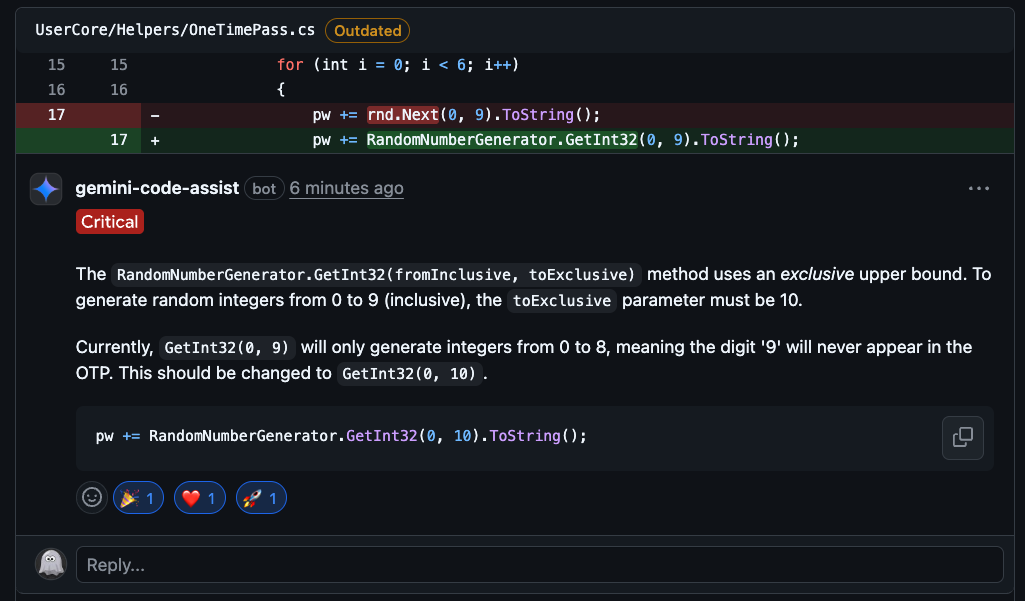Click the Reply input field
Screen dimensions: 1025x601
point(539,564)
